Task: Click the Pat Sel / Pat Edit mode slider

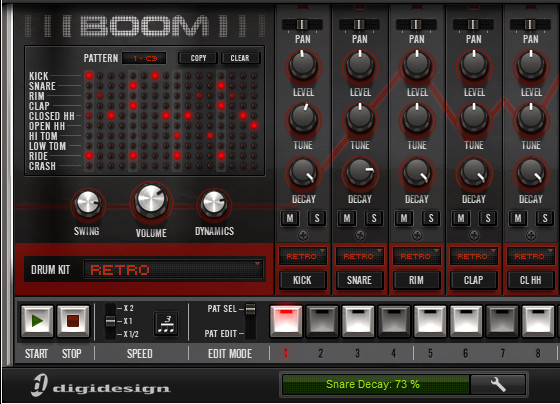Action: pos(251,321)
